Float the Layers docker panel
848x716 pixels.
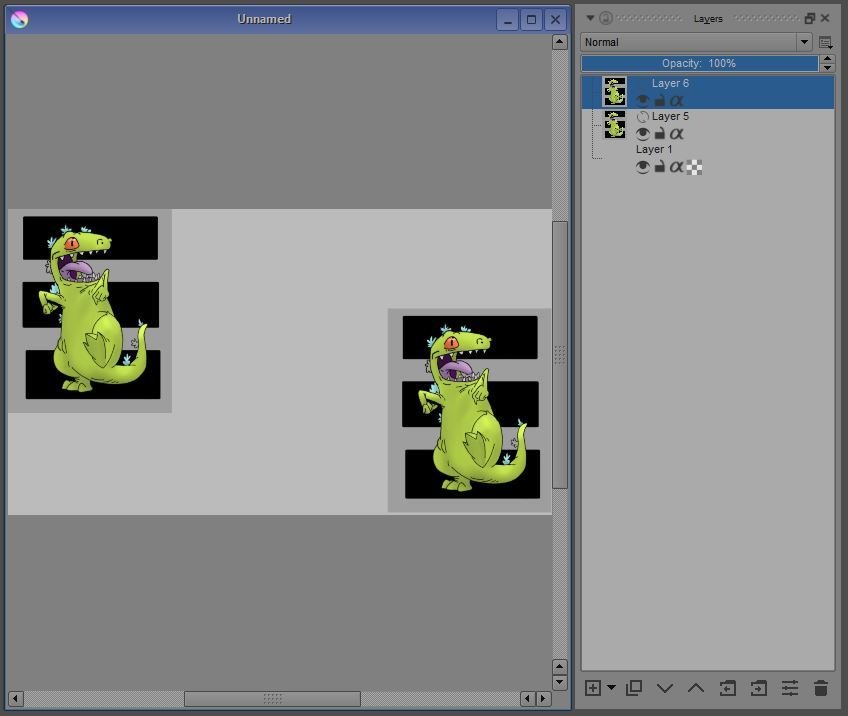pyautogui.click(x=810, y=18)
